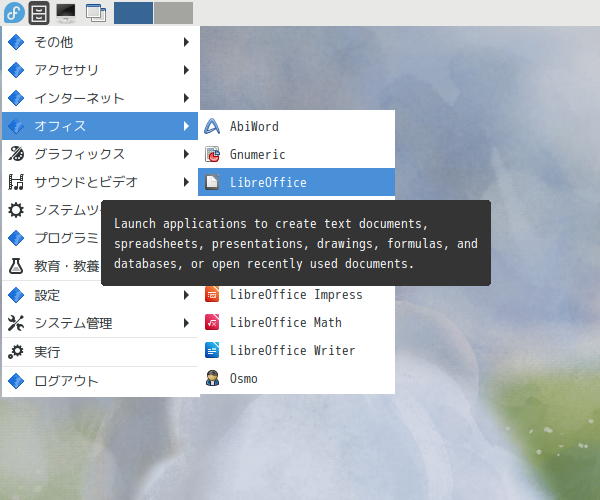Launch the highlighted LibreOffice entry
The image size is (600, 500).
pyautogui.click(x=297, y=182)
